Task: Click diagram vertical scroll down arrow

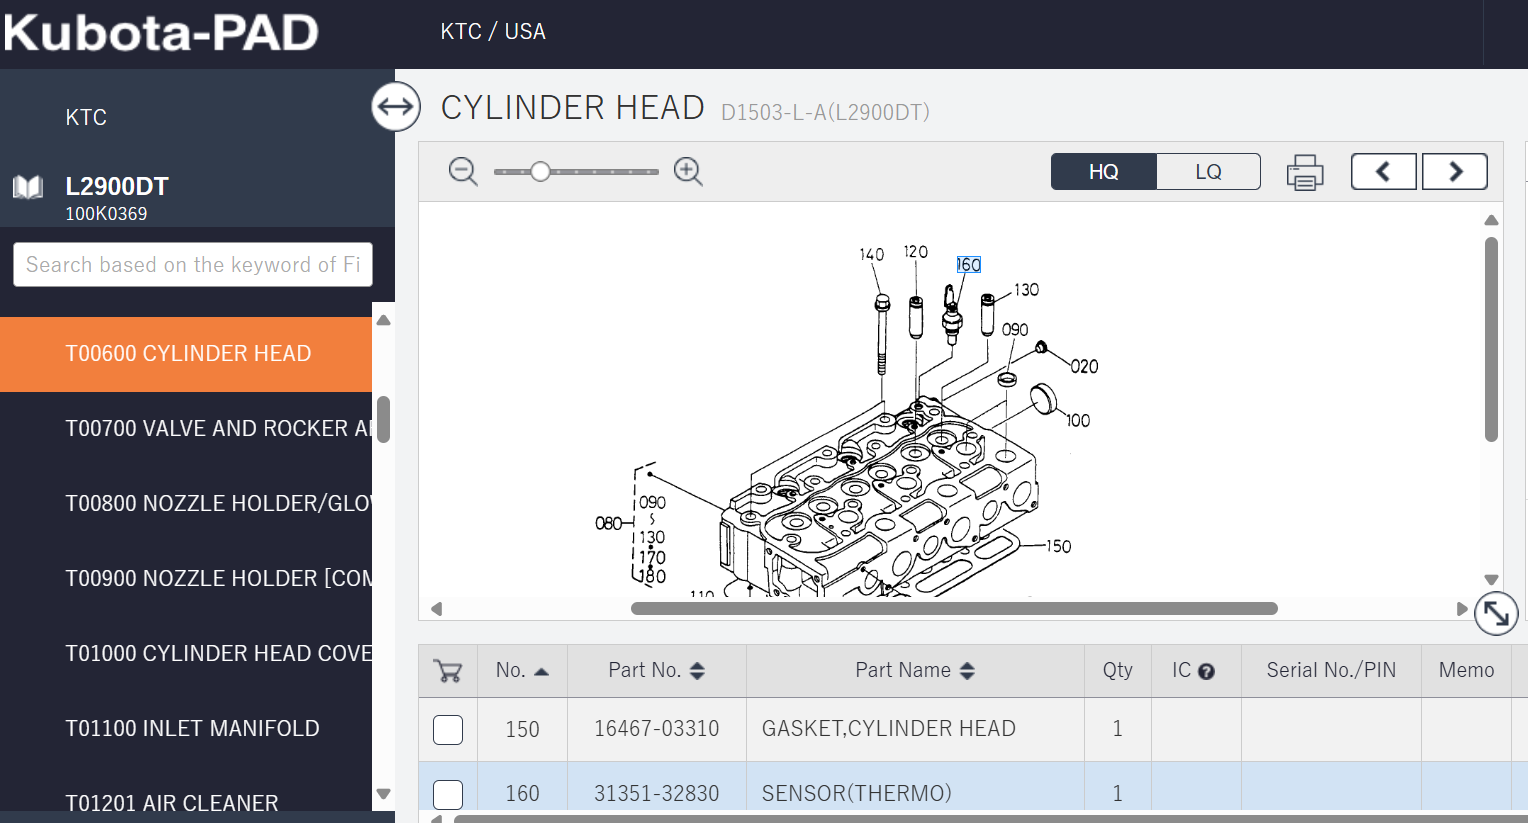Action: (x=1491, y=580)
